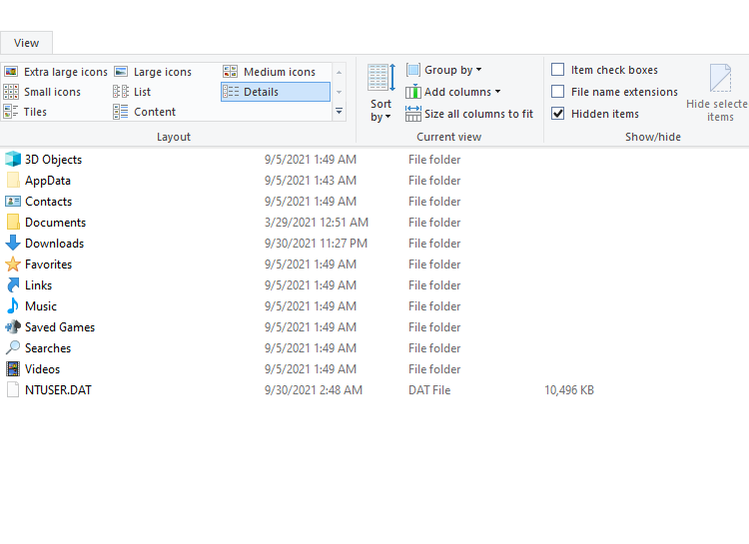Click the Music note icon
The width and height of the screenshot is (749, 544).
(13, 306)
